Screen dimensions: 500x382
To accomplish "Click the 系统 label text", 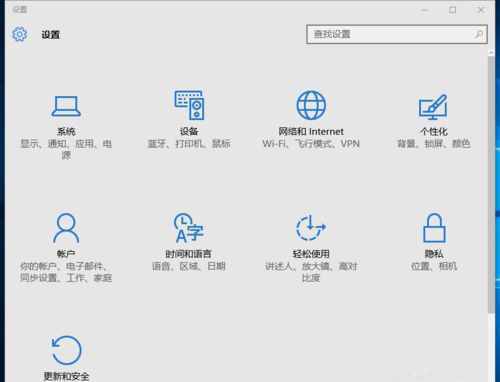I will point(66,131).
